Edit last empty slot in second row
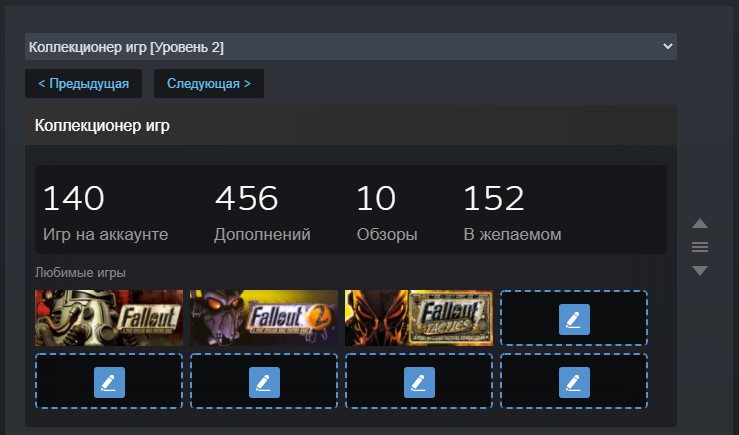The height and width of the screenshot is (435, 739). (x=574, y=381)
